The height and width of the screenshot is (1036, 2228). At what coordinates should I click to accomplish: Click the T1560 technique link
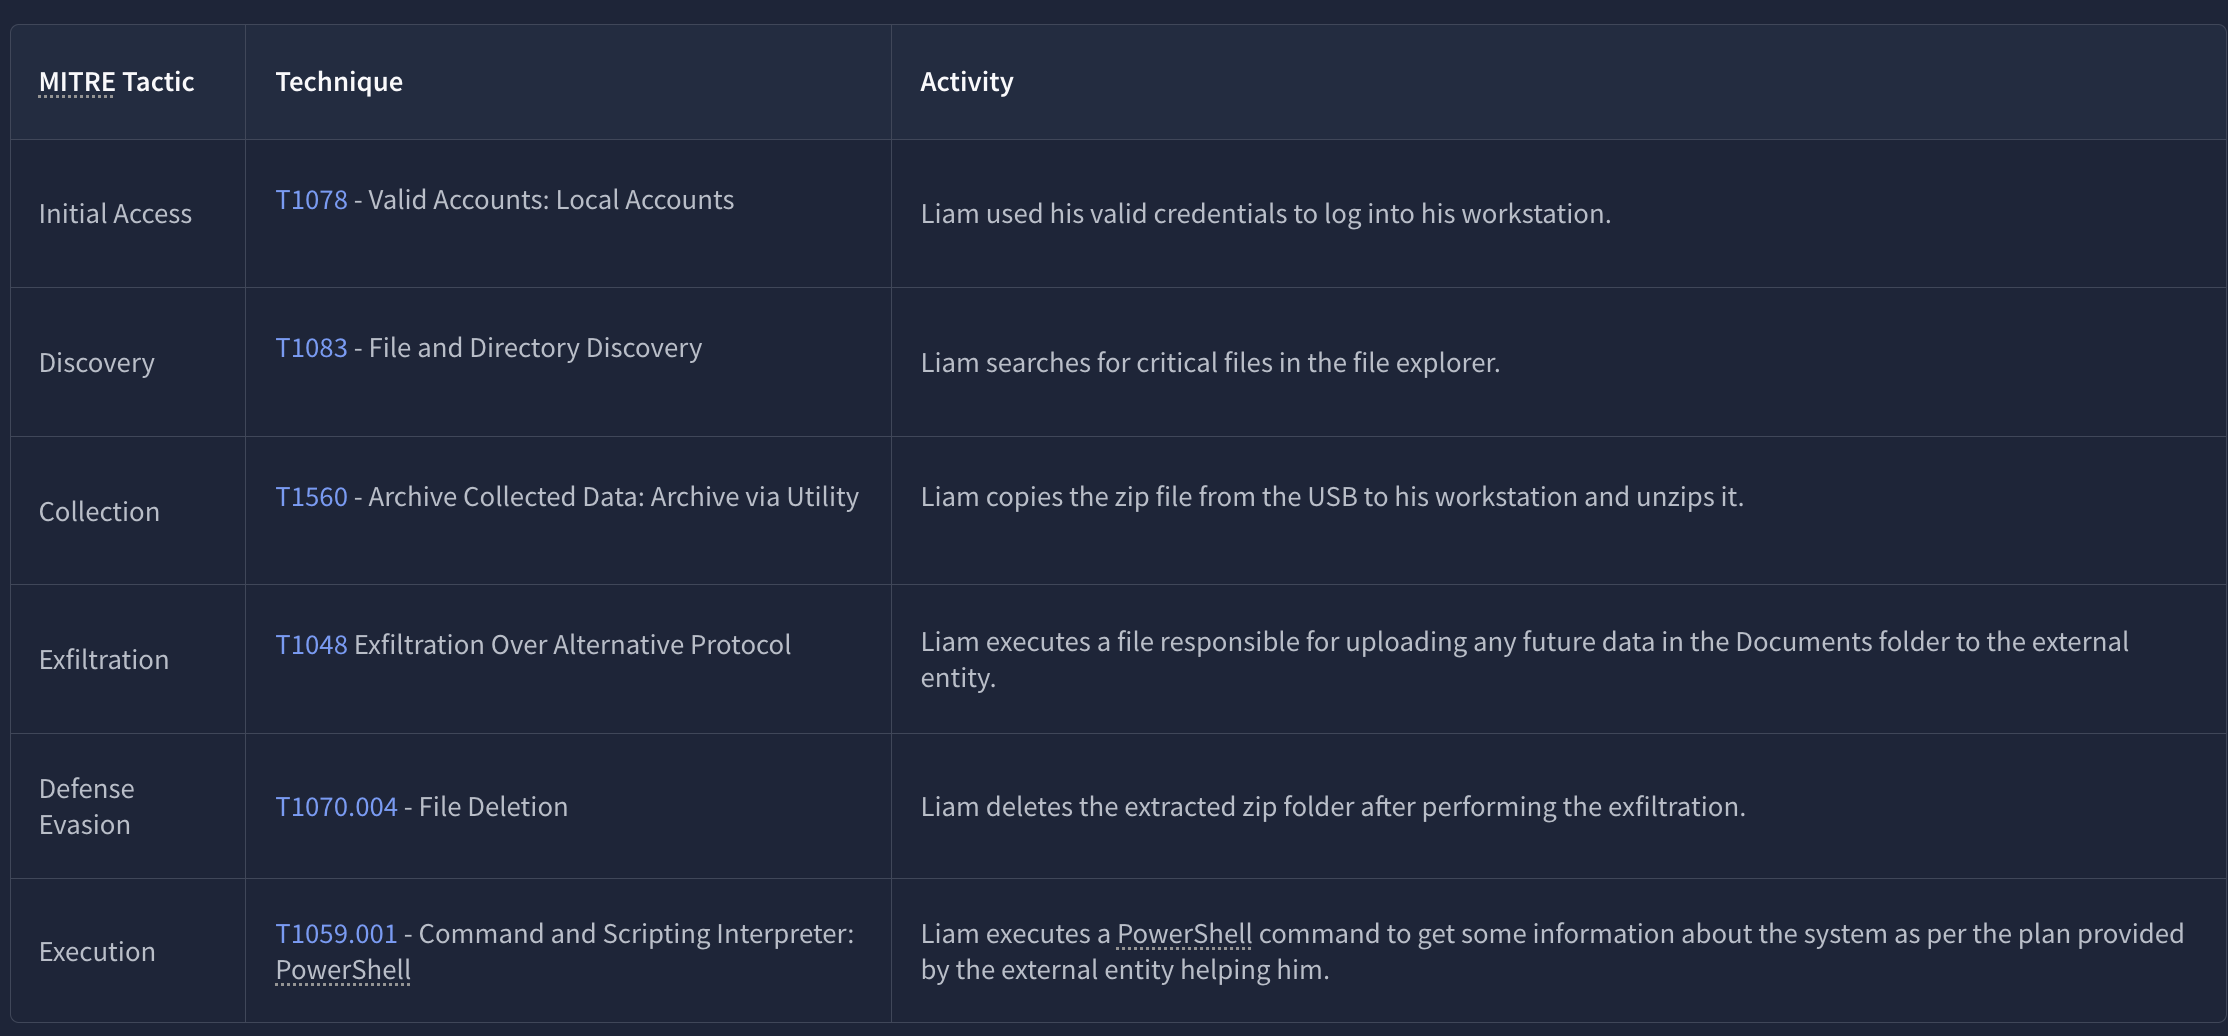point(311,497)
